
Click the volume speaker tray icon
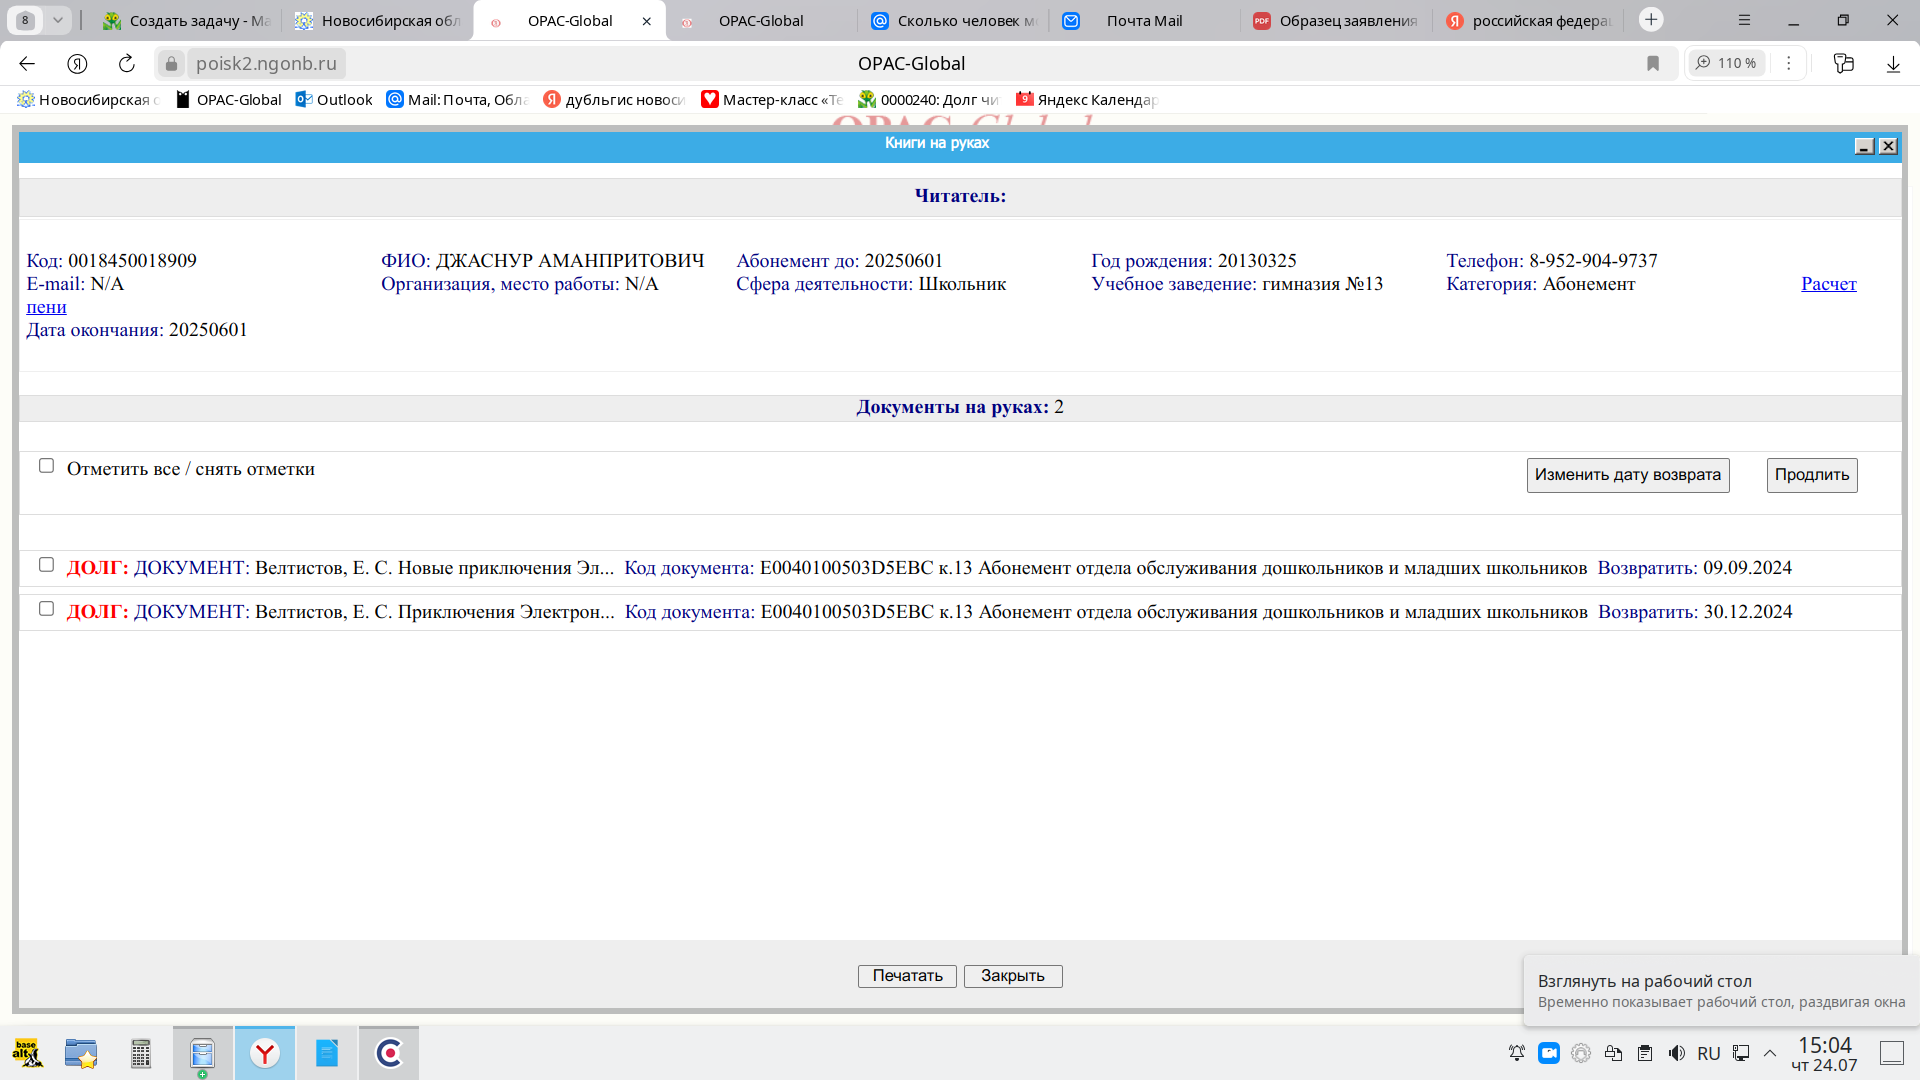1677,1053
